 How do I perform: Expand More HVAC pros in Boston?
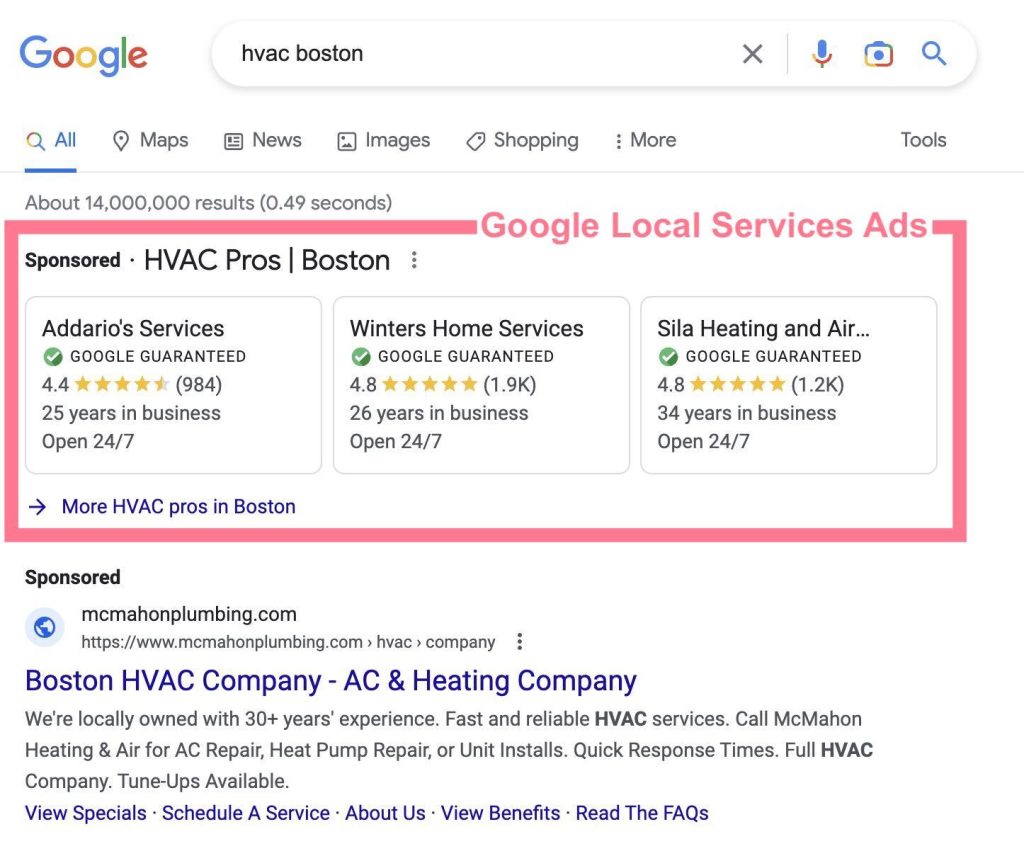tap(178, 507)
